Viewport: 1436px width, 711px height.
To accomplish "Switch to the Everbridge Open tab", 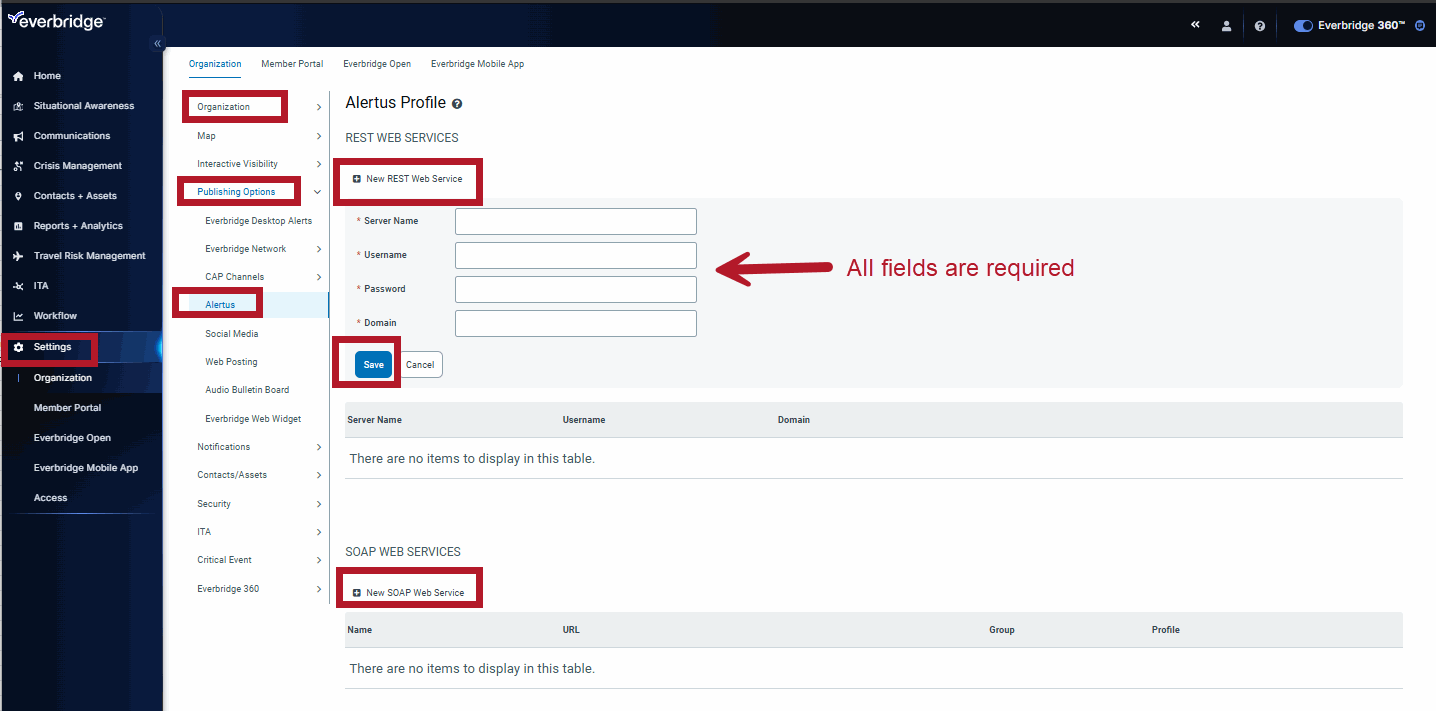I will pos(377,64).
